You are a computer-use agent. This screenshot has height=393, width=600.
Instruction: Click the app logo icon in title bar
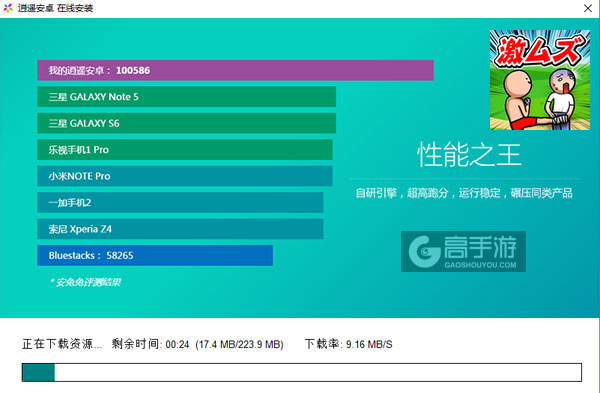pyautogui.click(x=8, y=8)
